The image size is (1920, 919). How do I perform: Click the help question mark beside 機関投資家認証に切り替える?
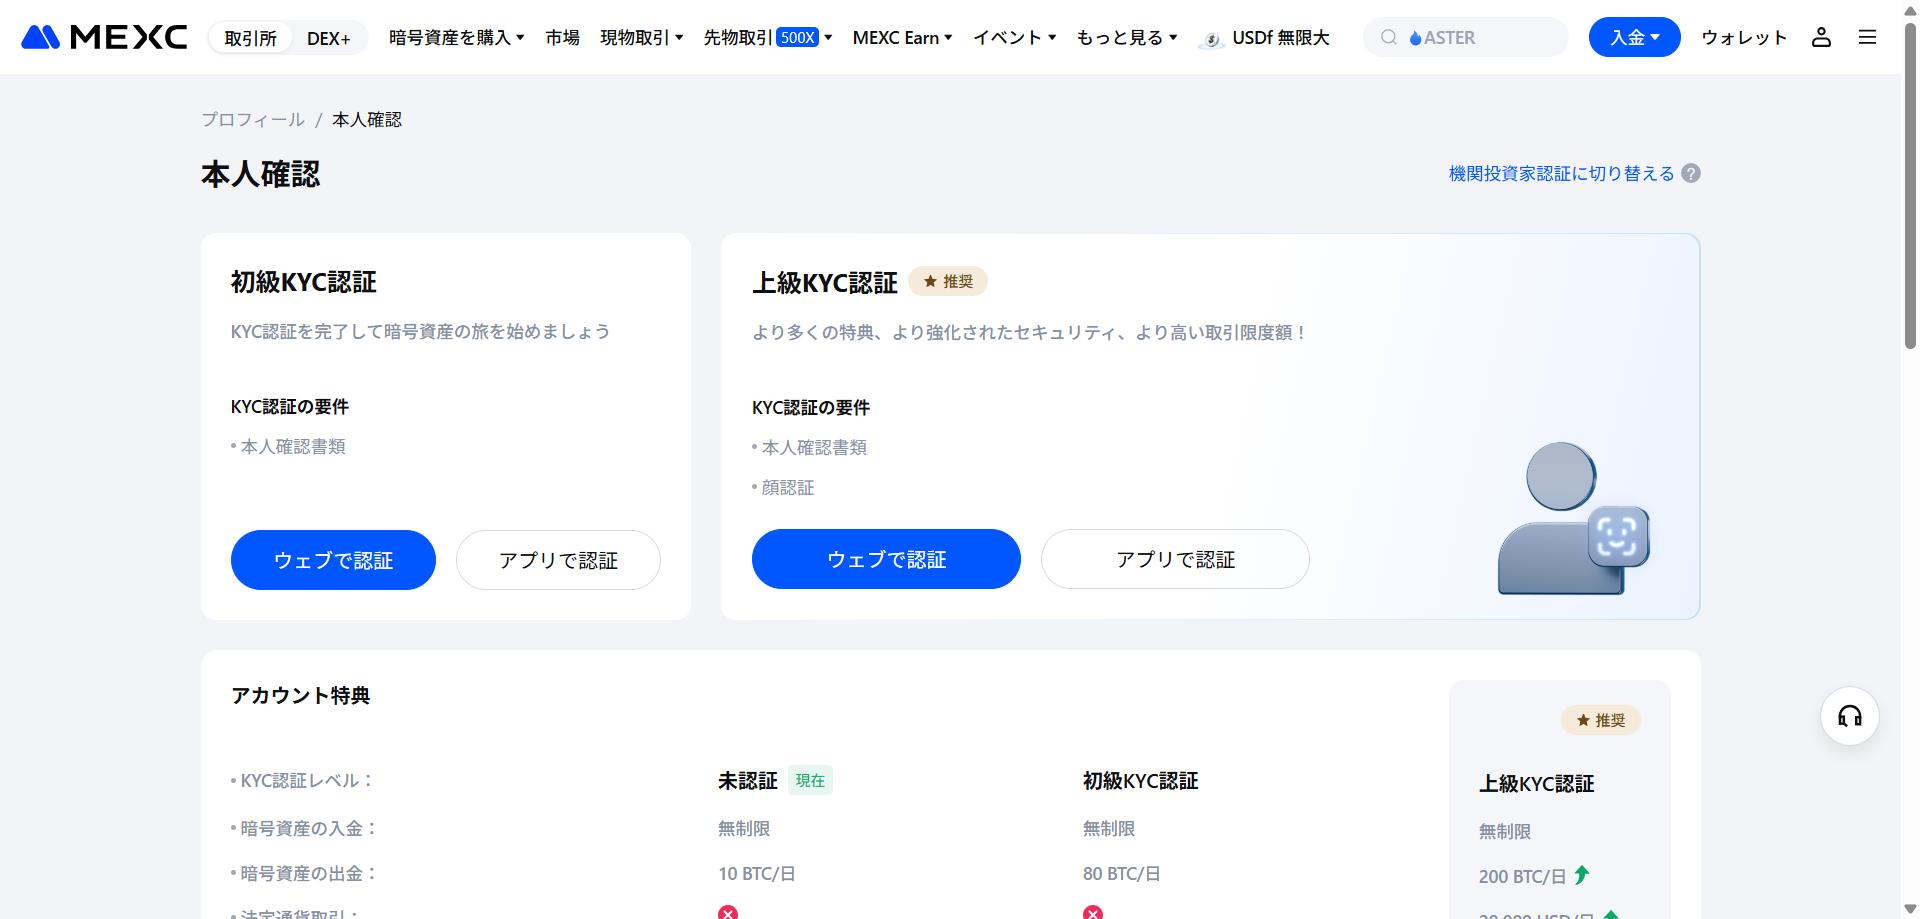coord(1691,173)
